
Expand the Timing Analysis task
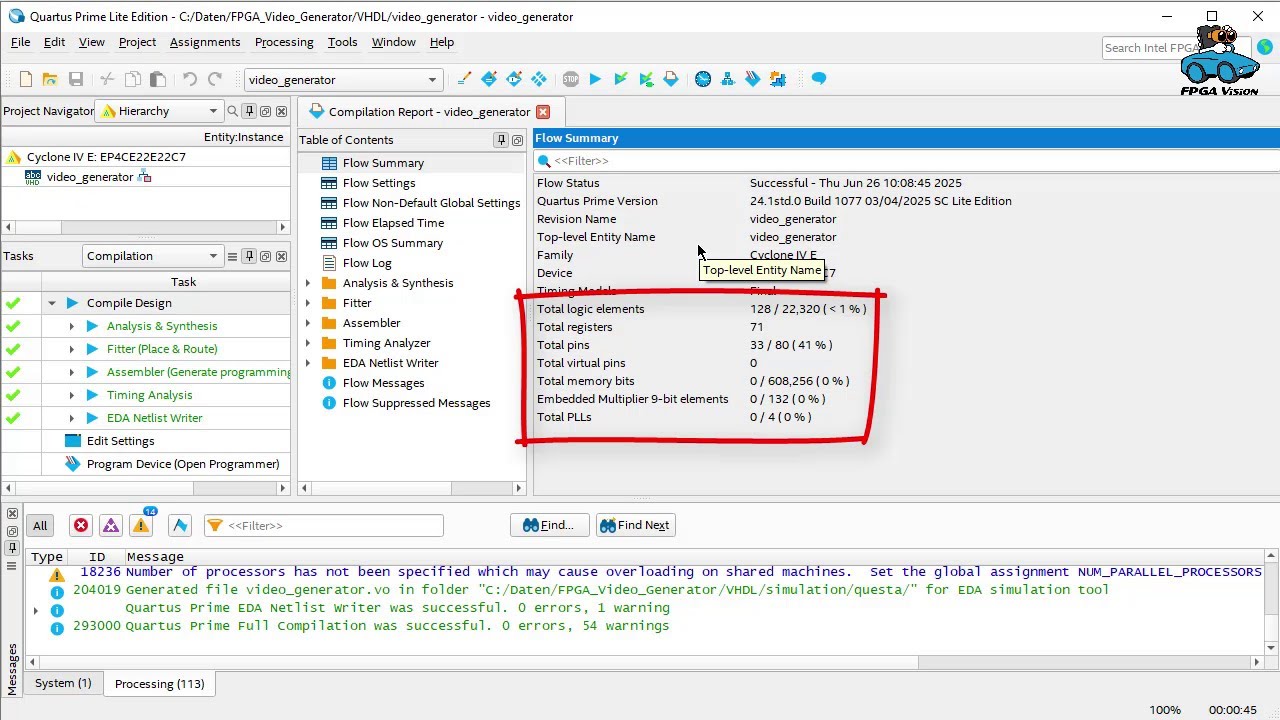[x=71, y=395]
